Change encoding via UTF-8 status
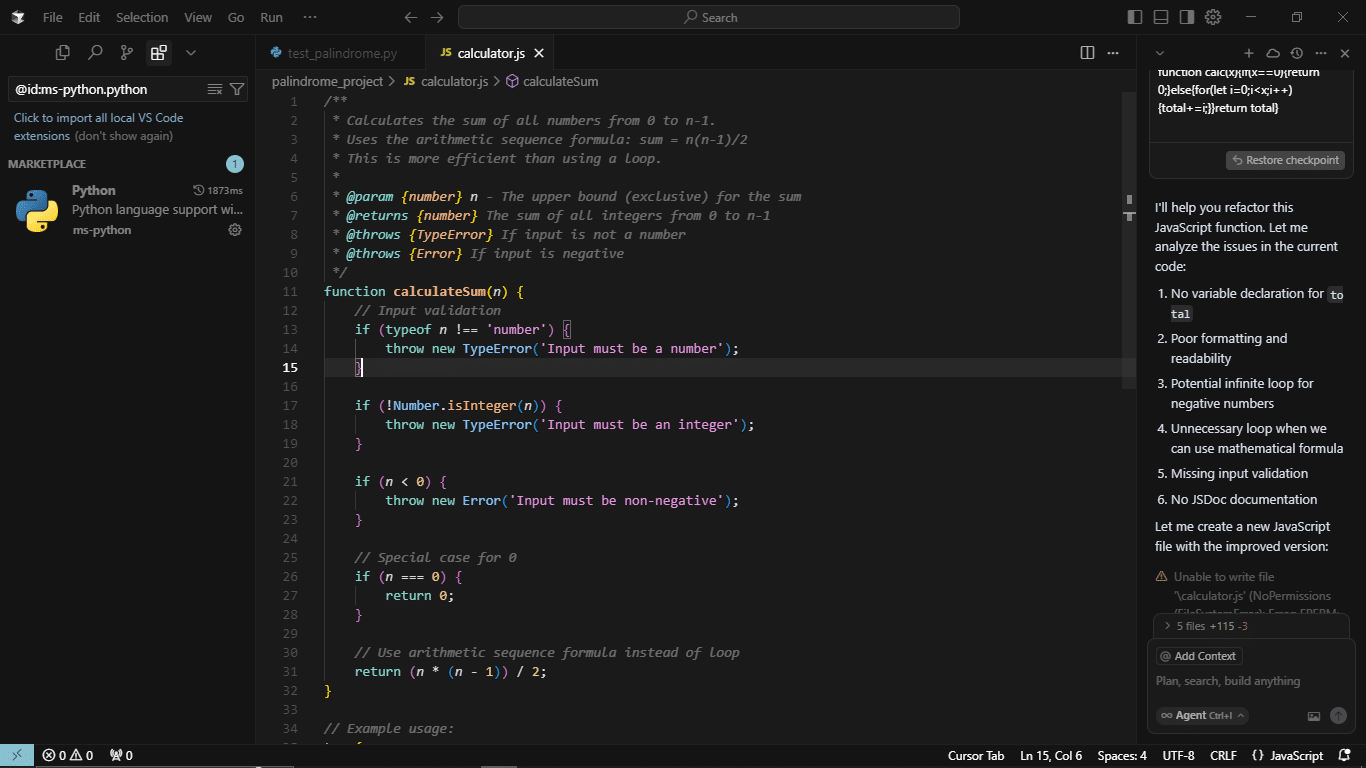1366x768 pixels. point(1179,756)
